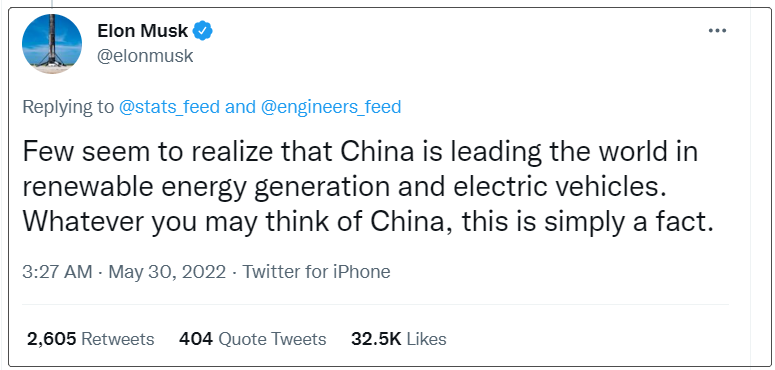Click the 'Replying to' gray text

click(x=68, y=107)
